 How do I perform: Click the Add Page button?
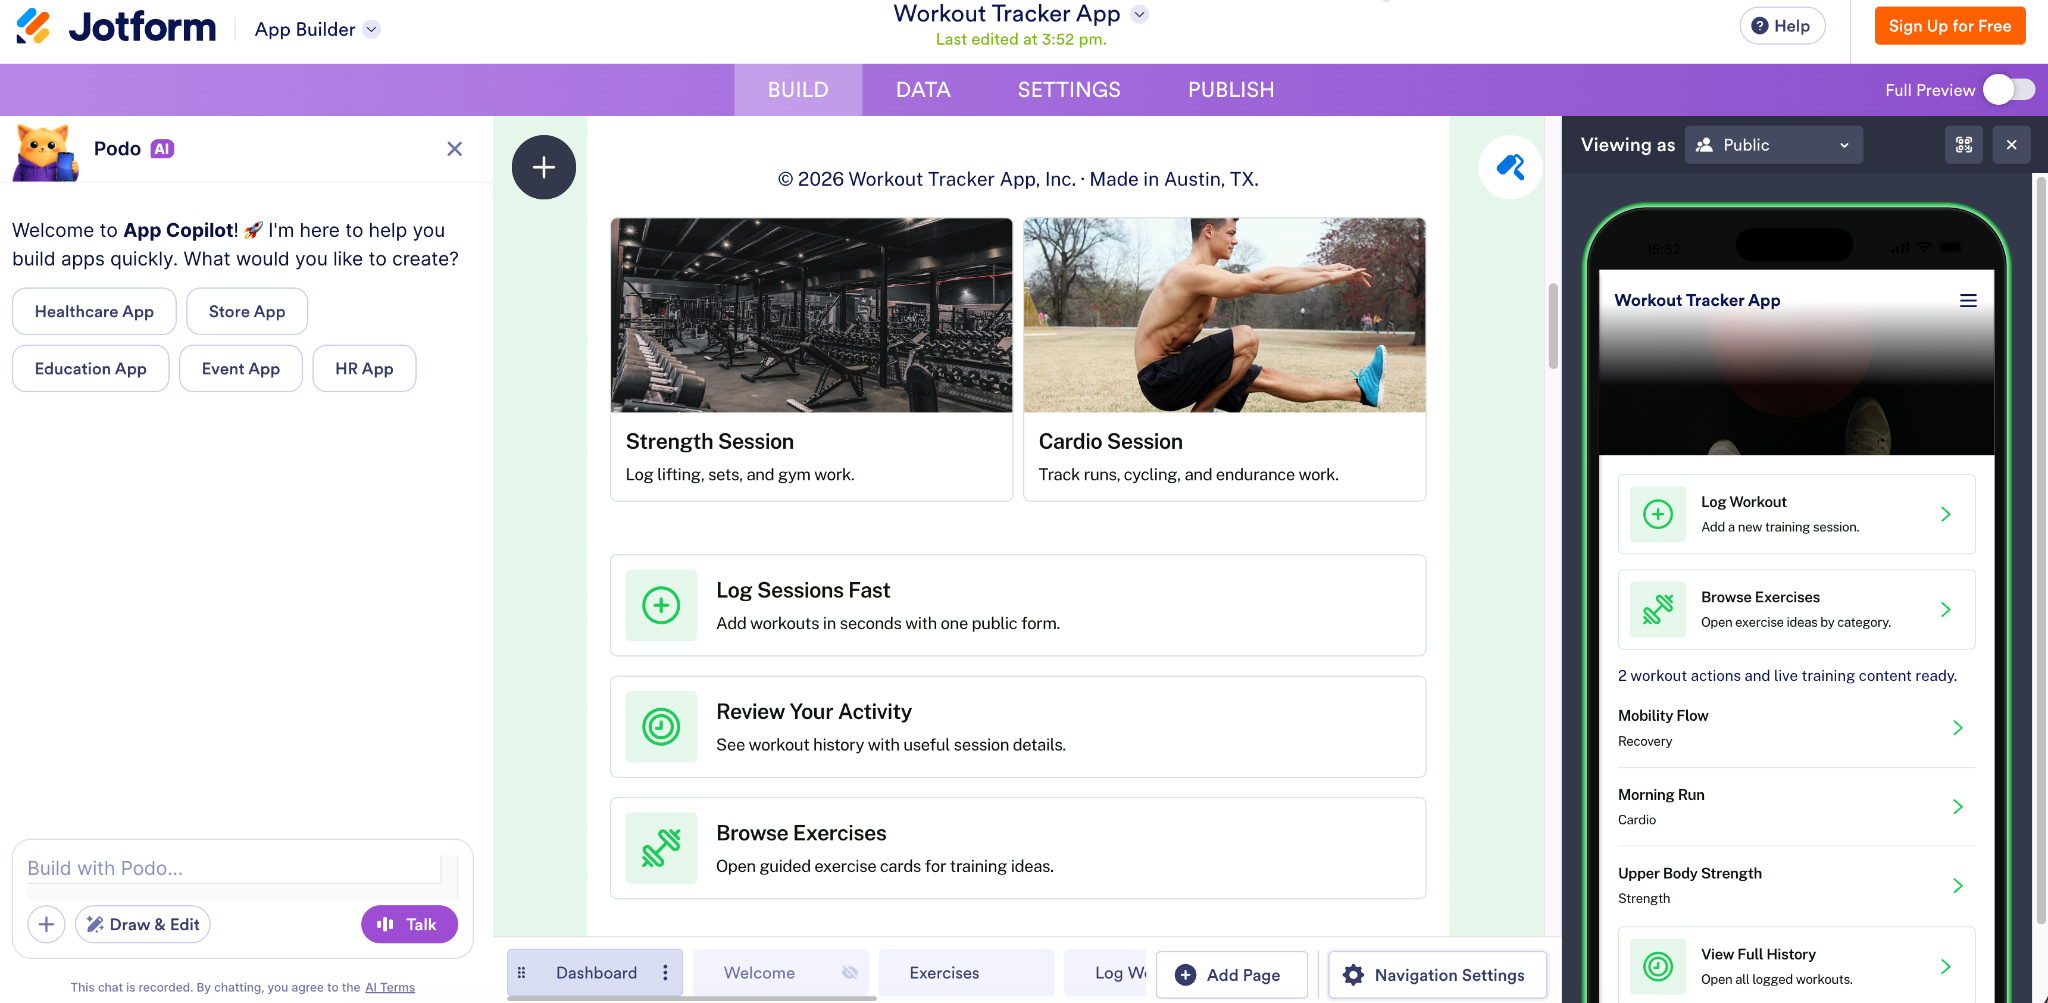(1232, 975)
